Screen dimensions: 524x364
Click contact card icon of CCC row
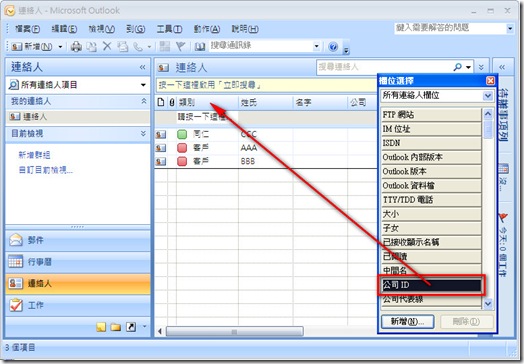[161, 135]
